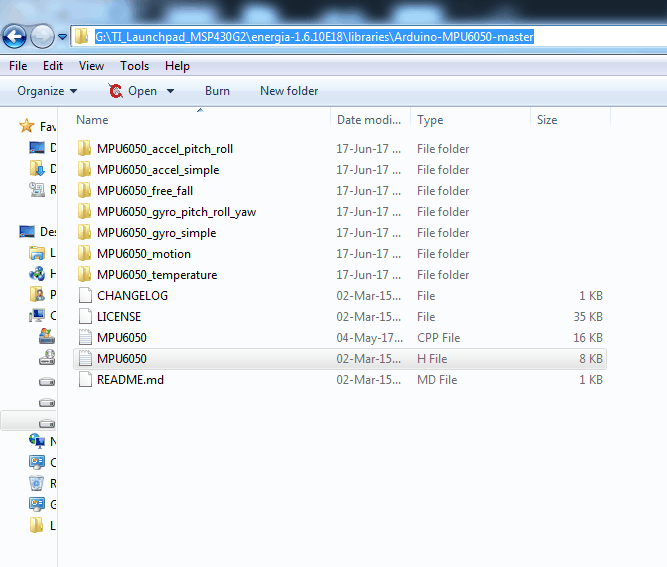This screenshot has width=667, height=567.
Task: Click the MPU6050_accel_pitch_roll name
Action: [x=165, y=149]
